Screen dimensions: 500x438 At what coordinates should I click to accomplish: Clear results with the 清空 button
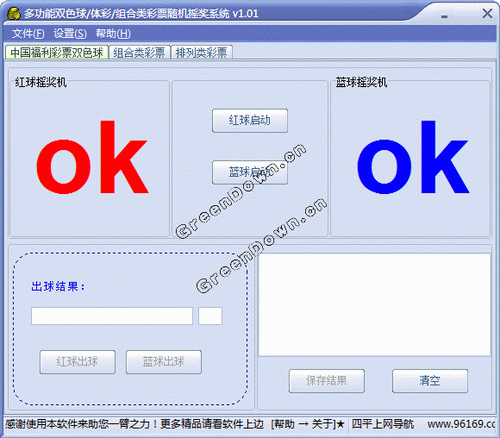[430, 381]
